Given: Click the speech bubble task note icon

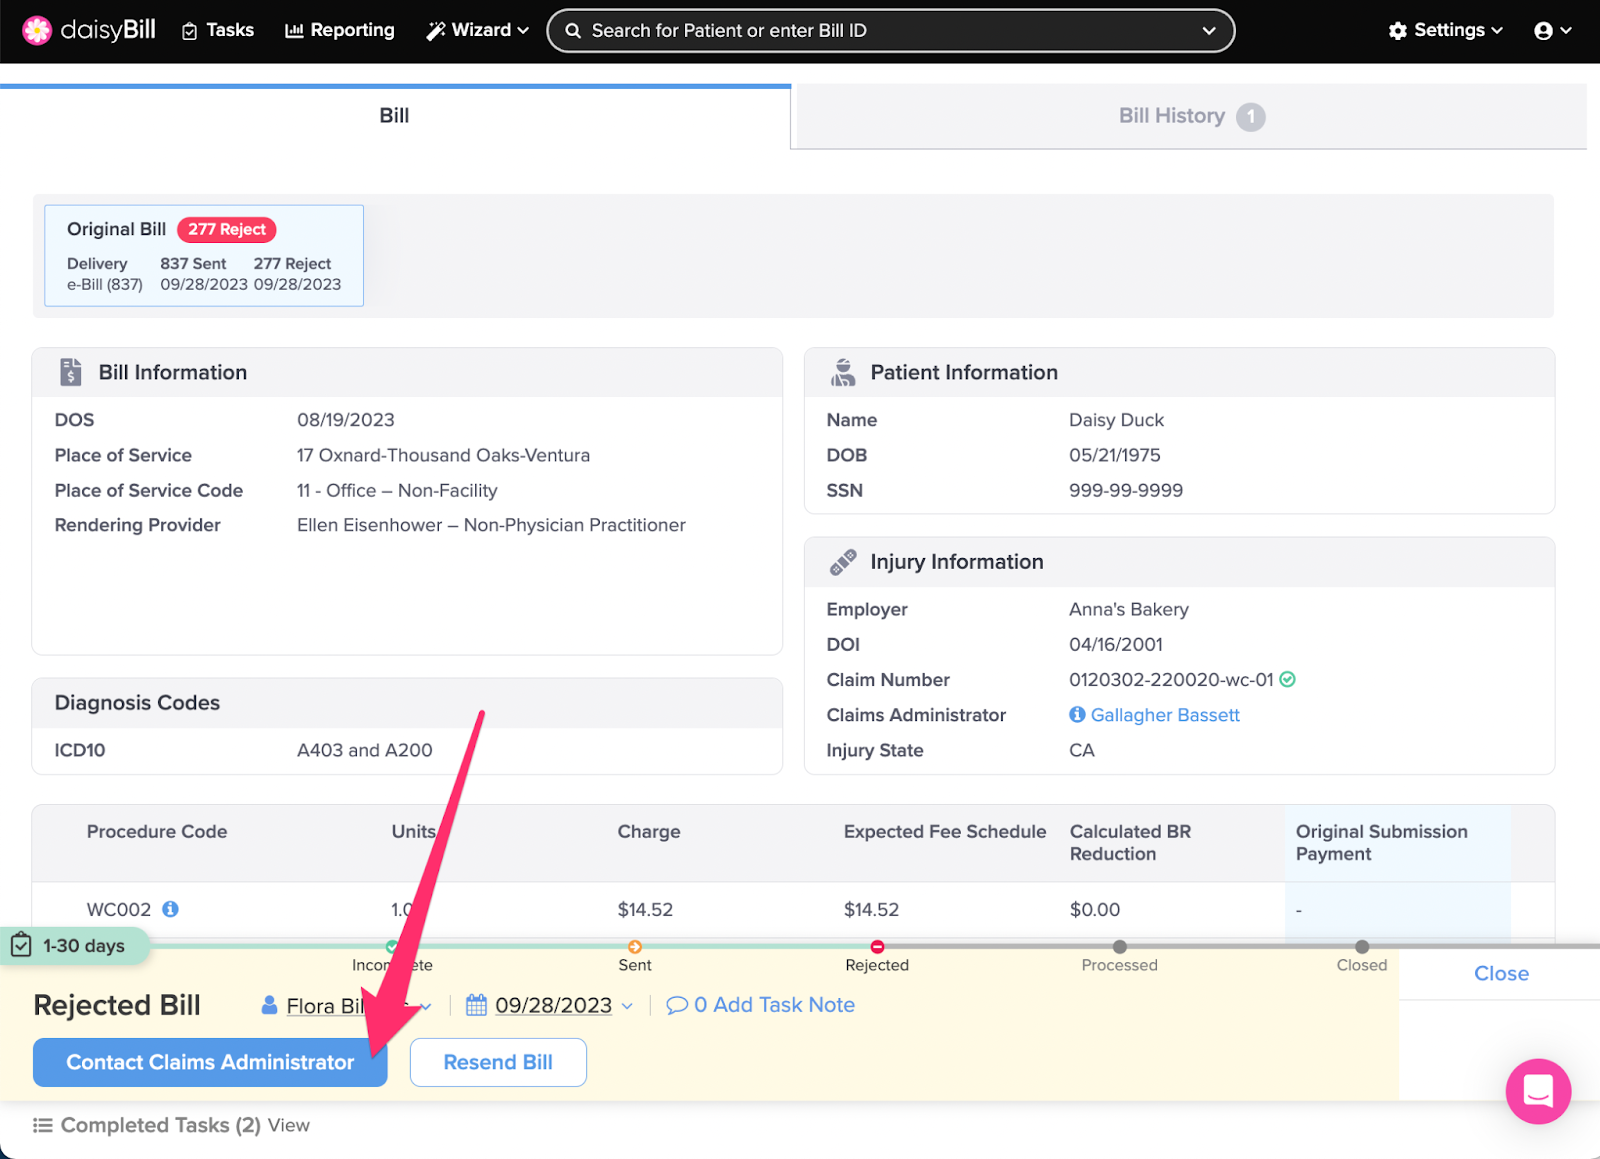Looking at the screenshot, I should pos(677,1005).
